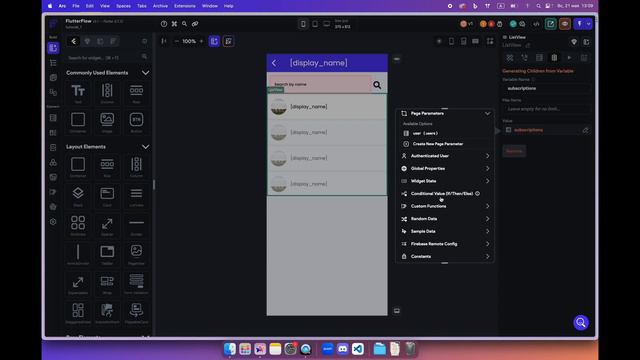Click the Max Items input field
This screenshot has width=640, height=360.
547,109
